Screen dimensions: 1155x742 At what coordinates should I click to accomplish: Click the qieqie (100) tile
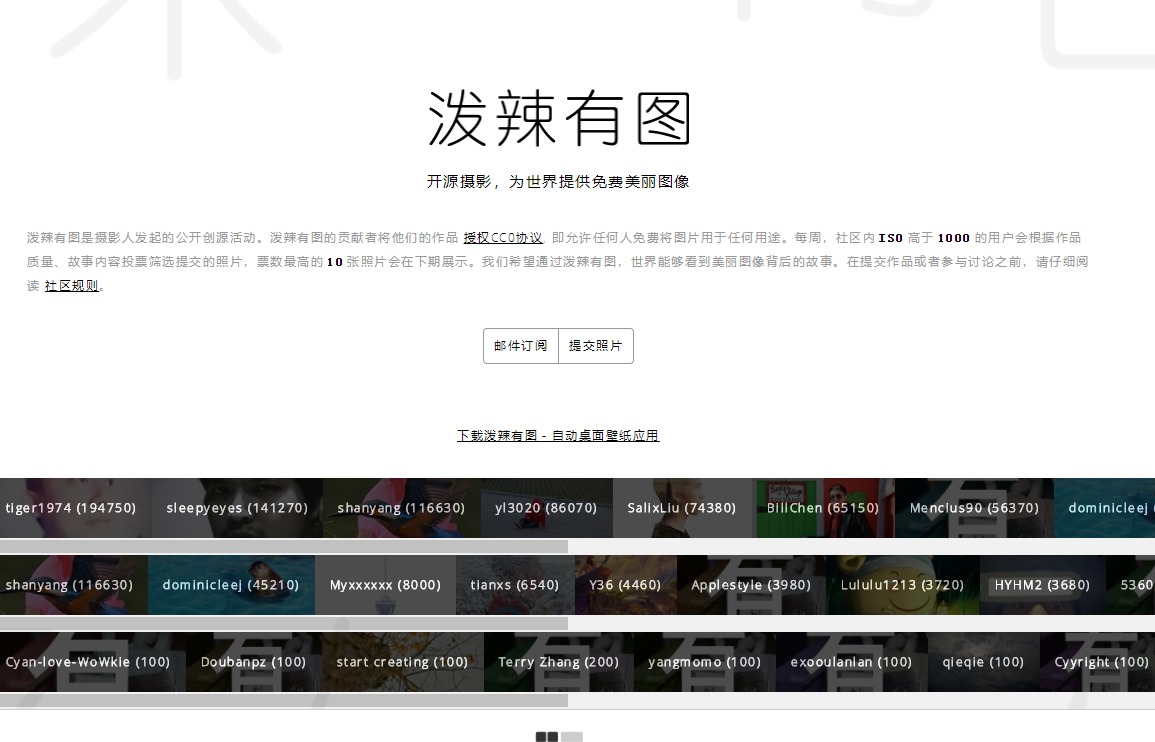click(x=984, y=662)
